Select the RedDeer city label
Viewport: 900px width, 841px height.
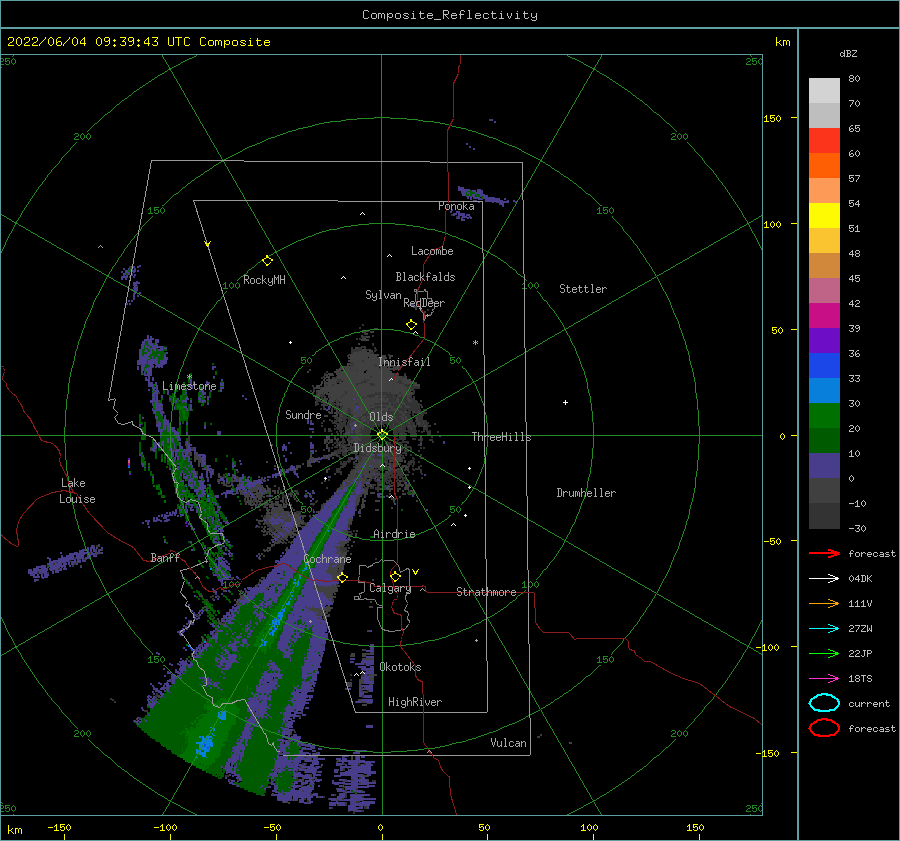[424, 303]
